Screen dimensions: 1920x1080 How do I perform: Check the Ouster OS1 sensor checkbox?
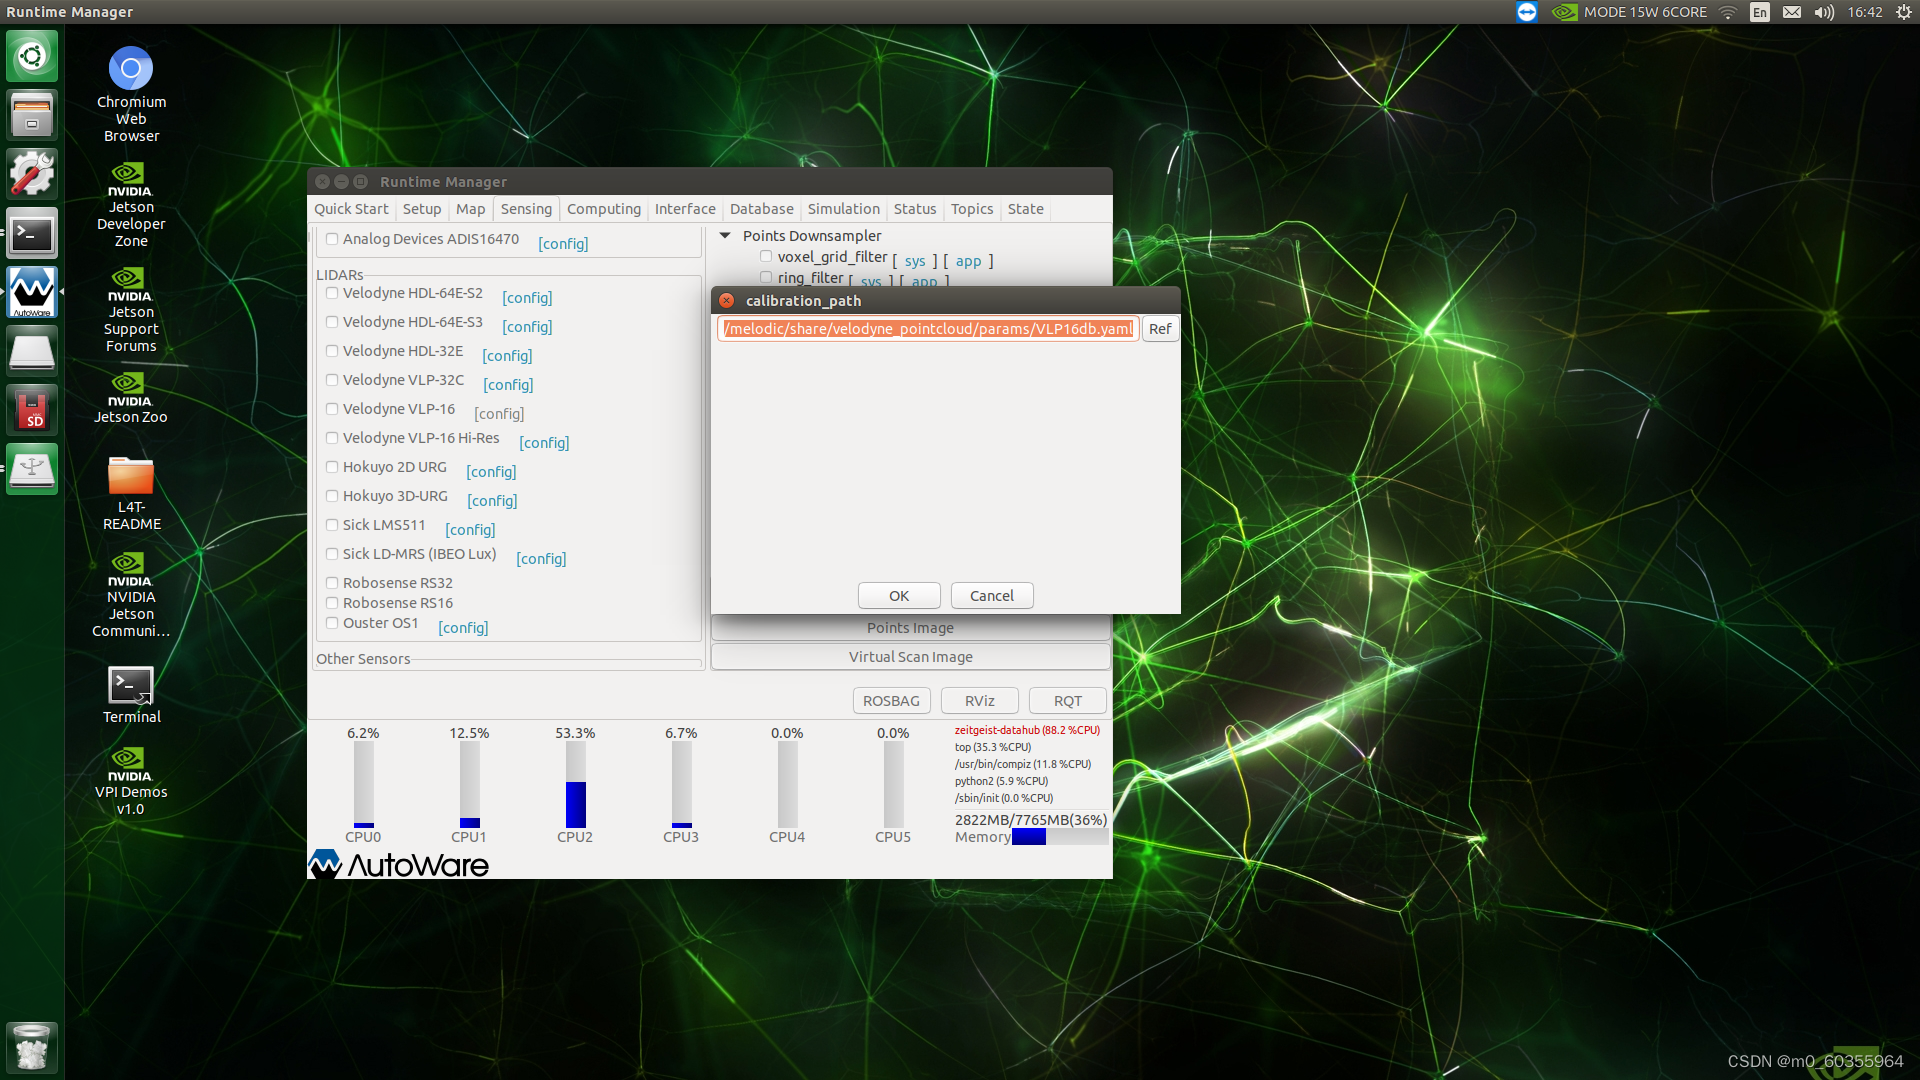pos(332,623)
